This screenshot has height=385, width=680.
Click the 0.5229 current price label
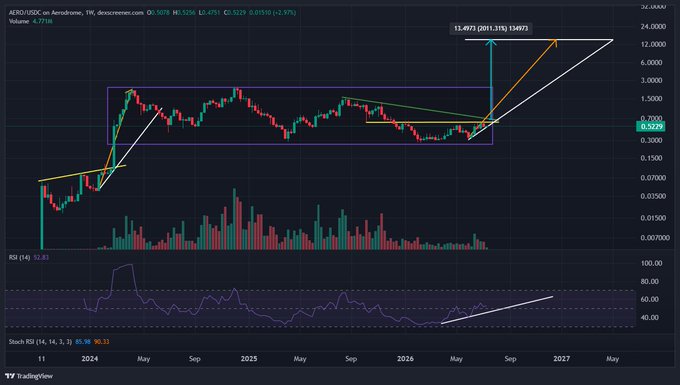[x=652, y=127]
